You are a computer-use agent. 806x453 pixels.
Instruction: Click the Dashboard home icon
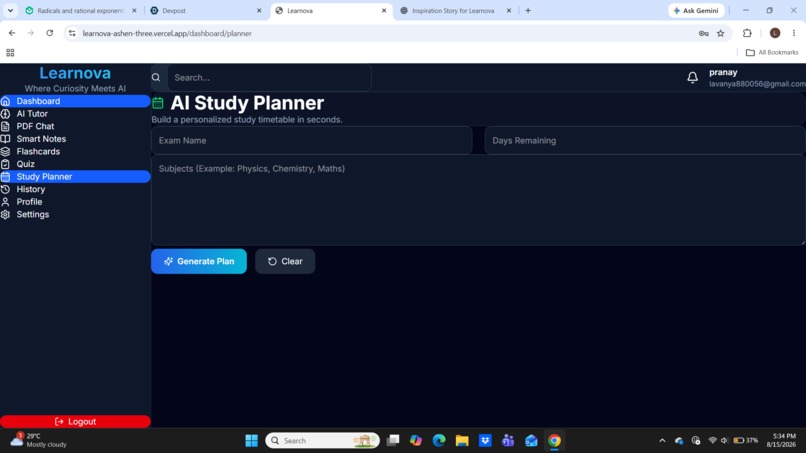click(6, 101)
